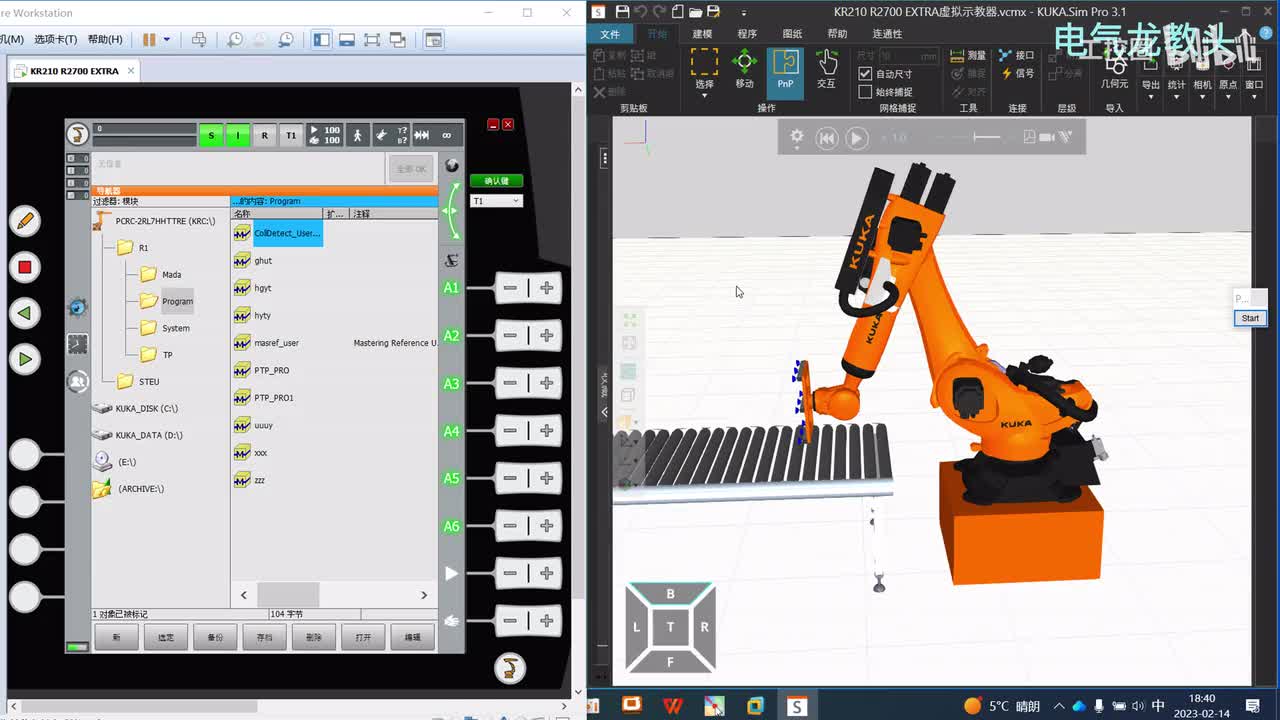The width and height of the screenshot is (1280, 720).
Task: Open the Windows notification center icon
Action: point(1253,706)
